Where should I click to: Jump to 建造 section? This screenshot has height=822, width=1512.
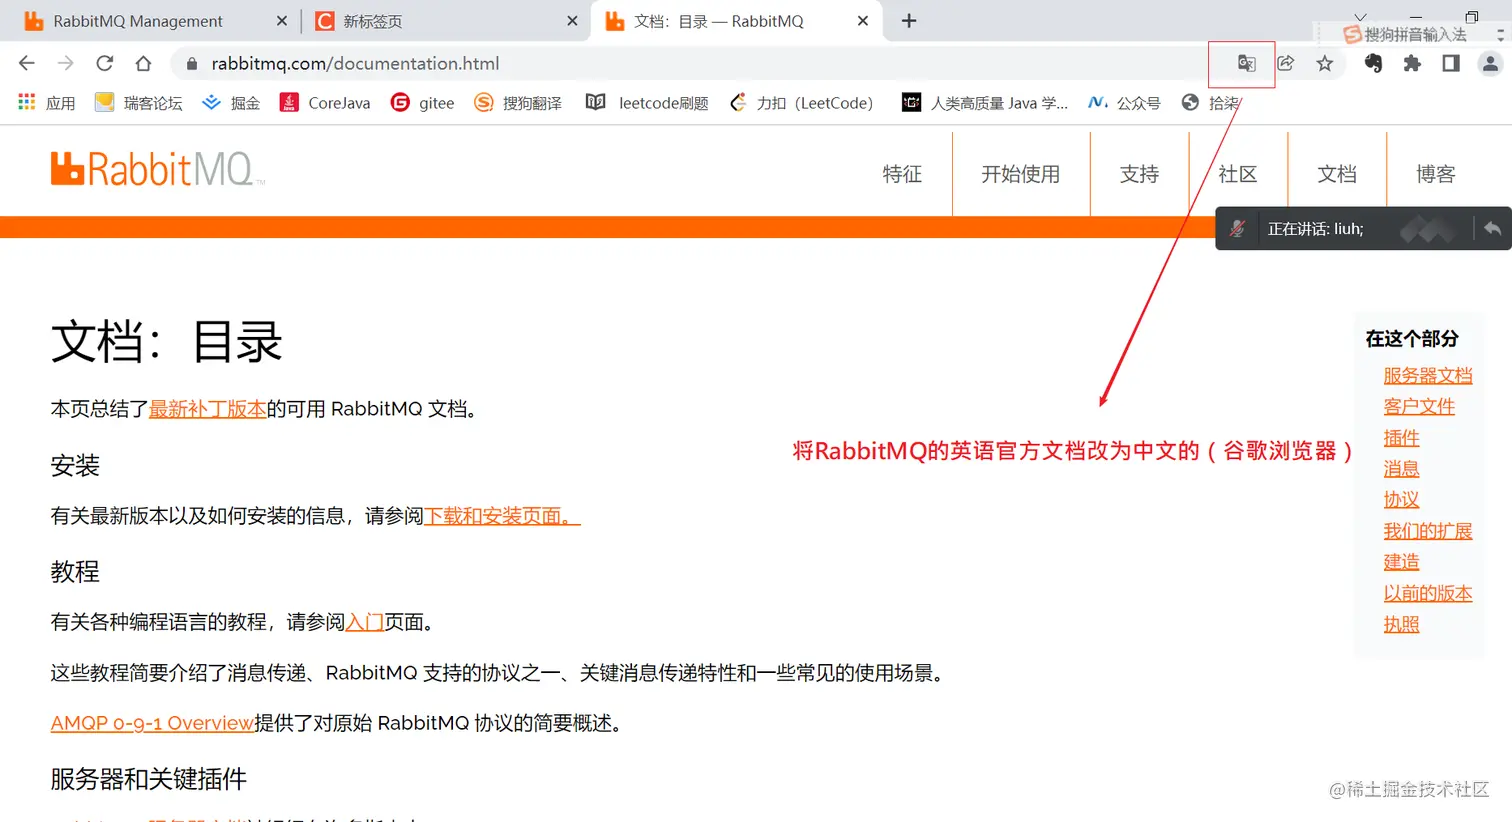[1401, 562]
